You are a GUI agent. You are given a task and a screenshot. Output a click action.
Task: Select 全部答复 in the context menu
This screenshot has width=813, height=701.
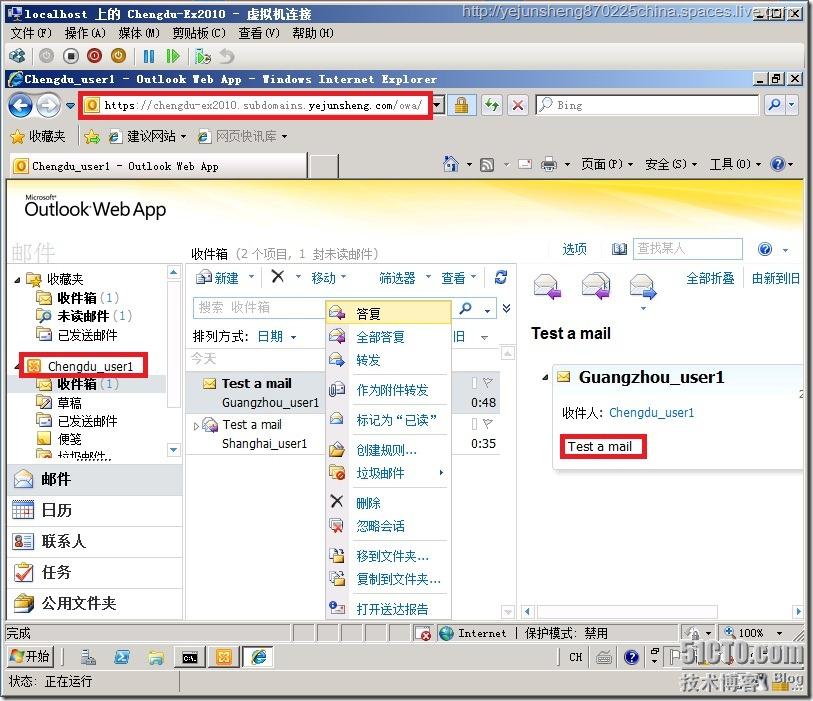(388, 337)
